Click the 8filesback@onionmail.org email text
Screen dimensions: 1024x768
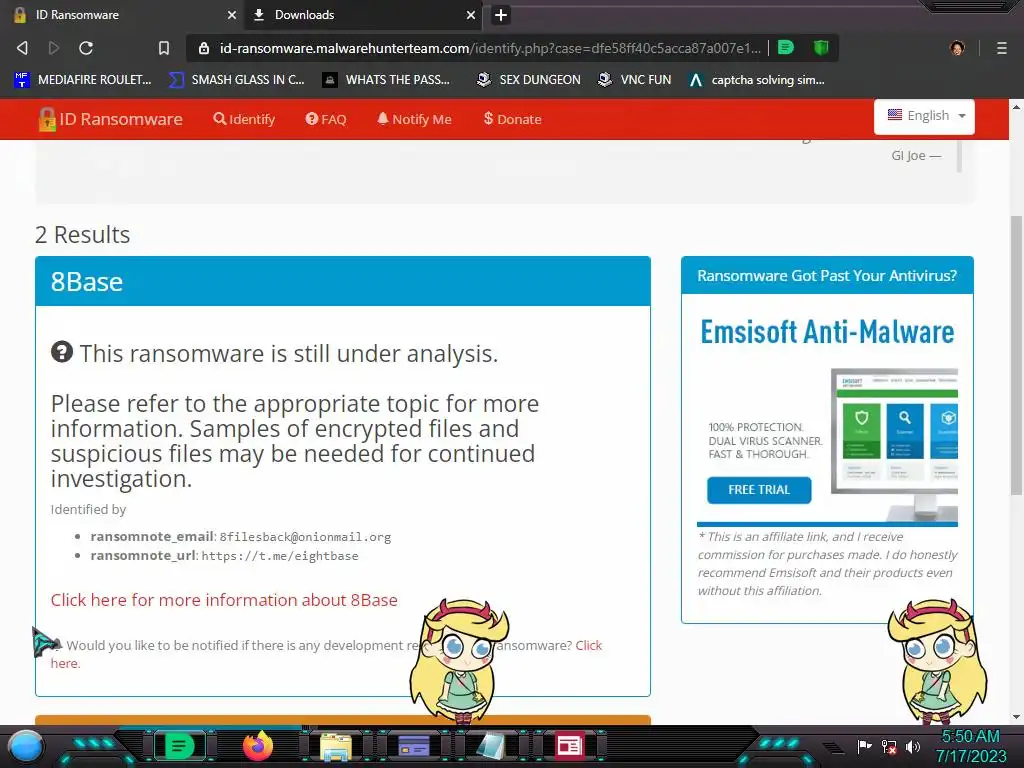(x=305, y=537)
